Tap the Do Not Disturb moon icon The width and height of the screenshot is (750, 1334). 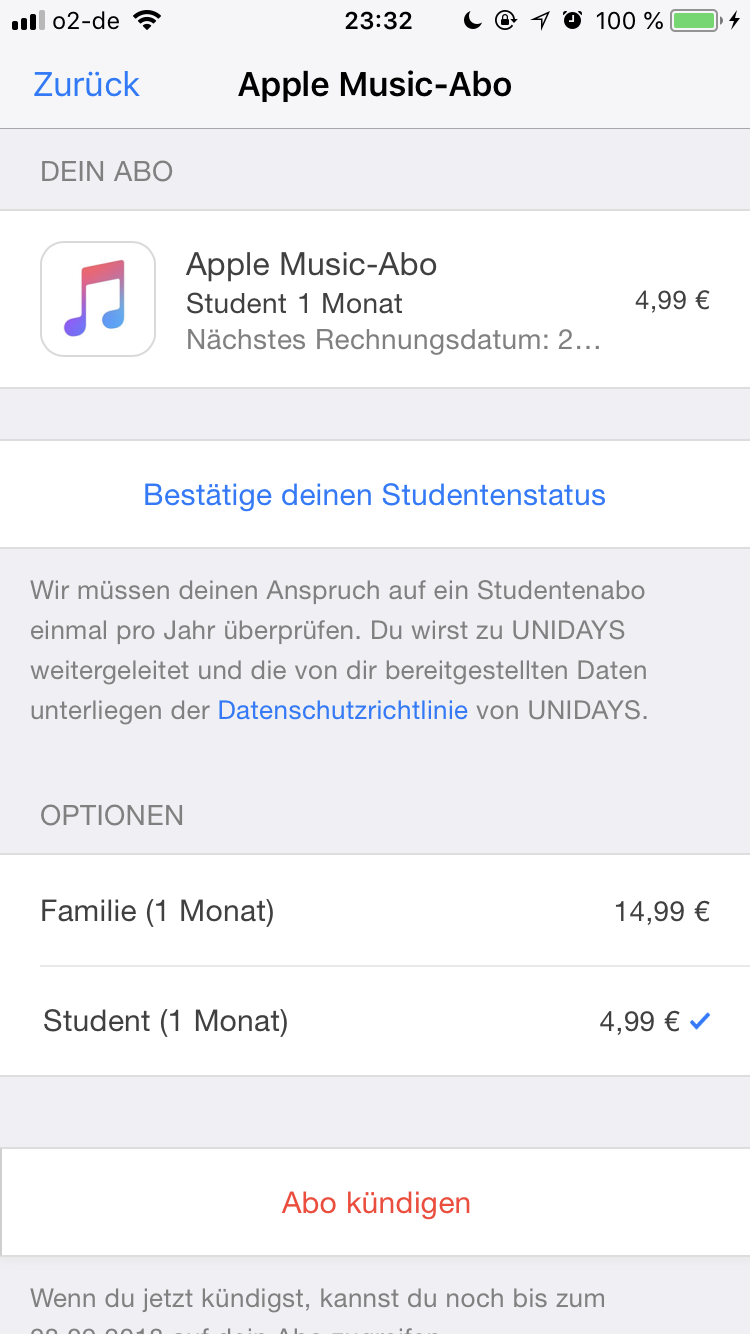coord(474,21)
